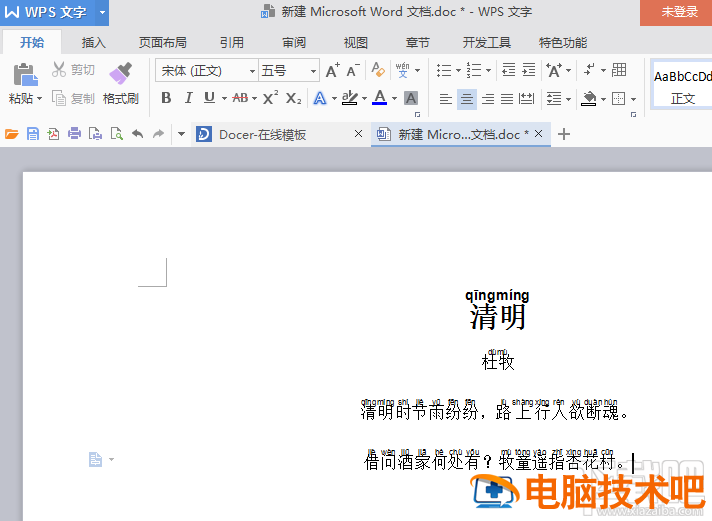Viewport: 712px width, 521px height.
Task: Switch to the 引用 (References) tab
Action: 232,43
